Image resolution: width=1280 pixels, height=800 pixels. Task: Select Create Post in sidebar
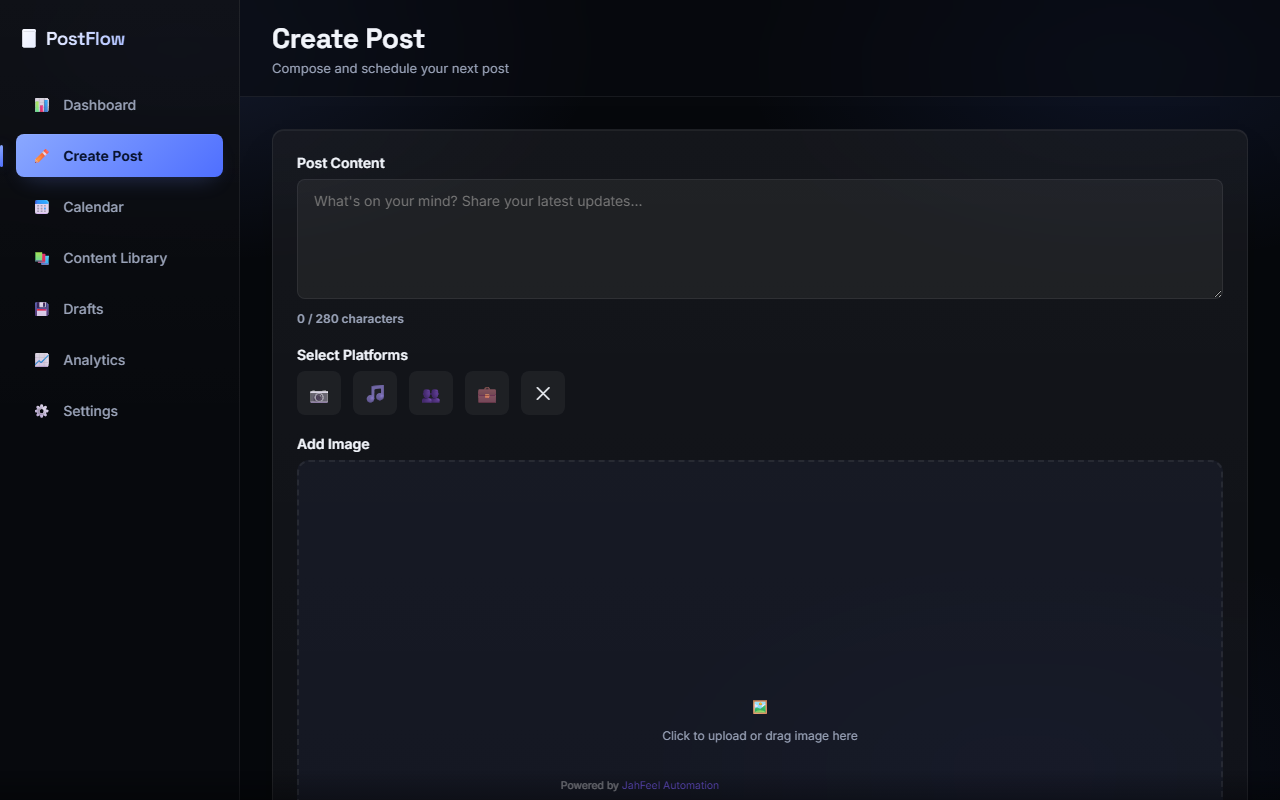pyautogui.click(x=119, y=156)
